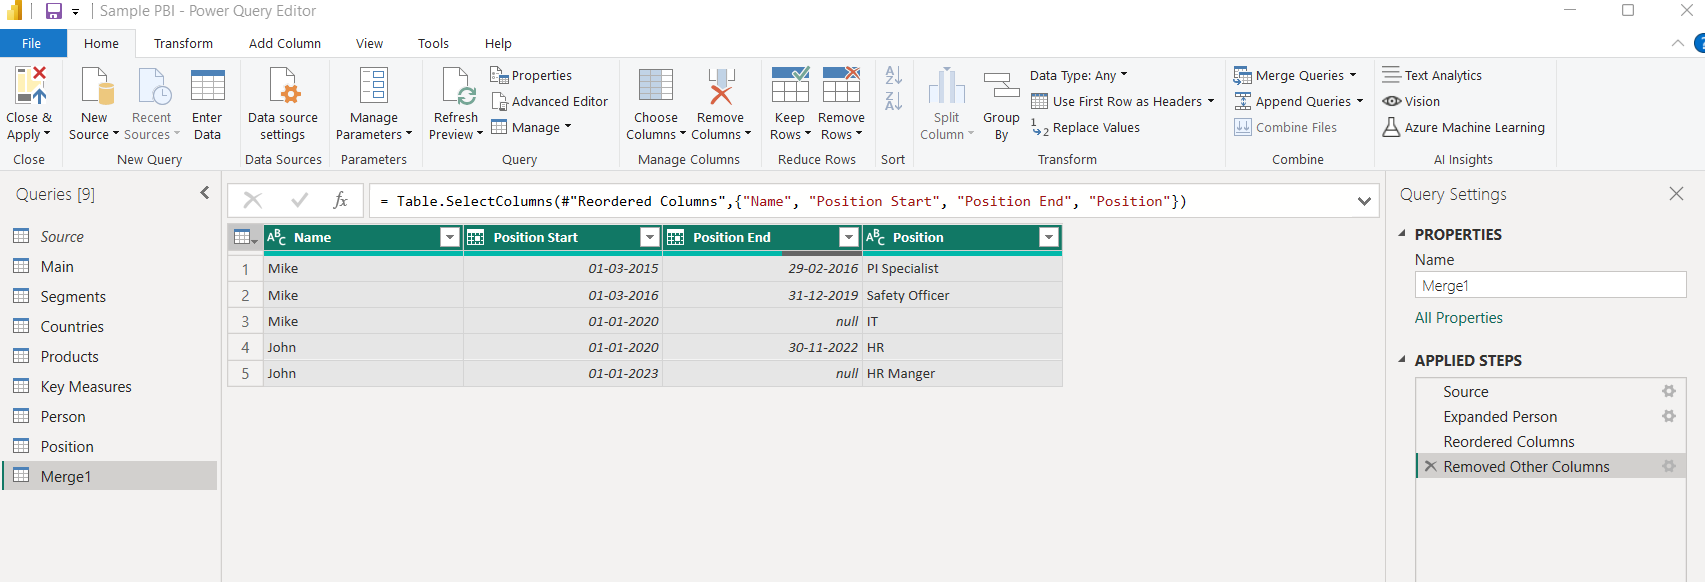Open the Advanced Editor
Viewport: 1705px width, 582px height.
tap(549, 101)
